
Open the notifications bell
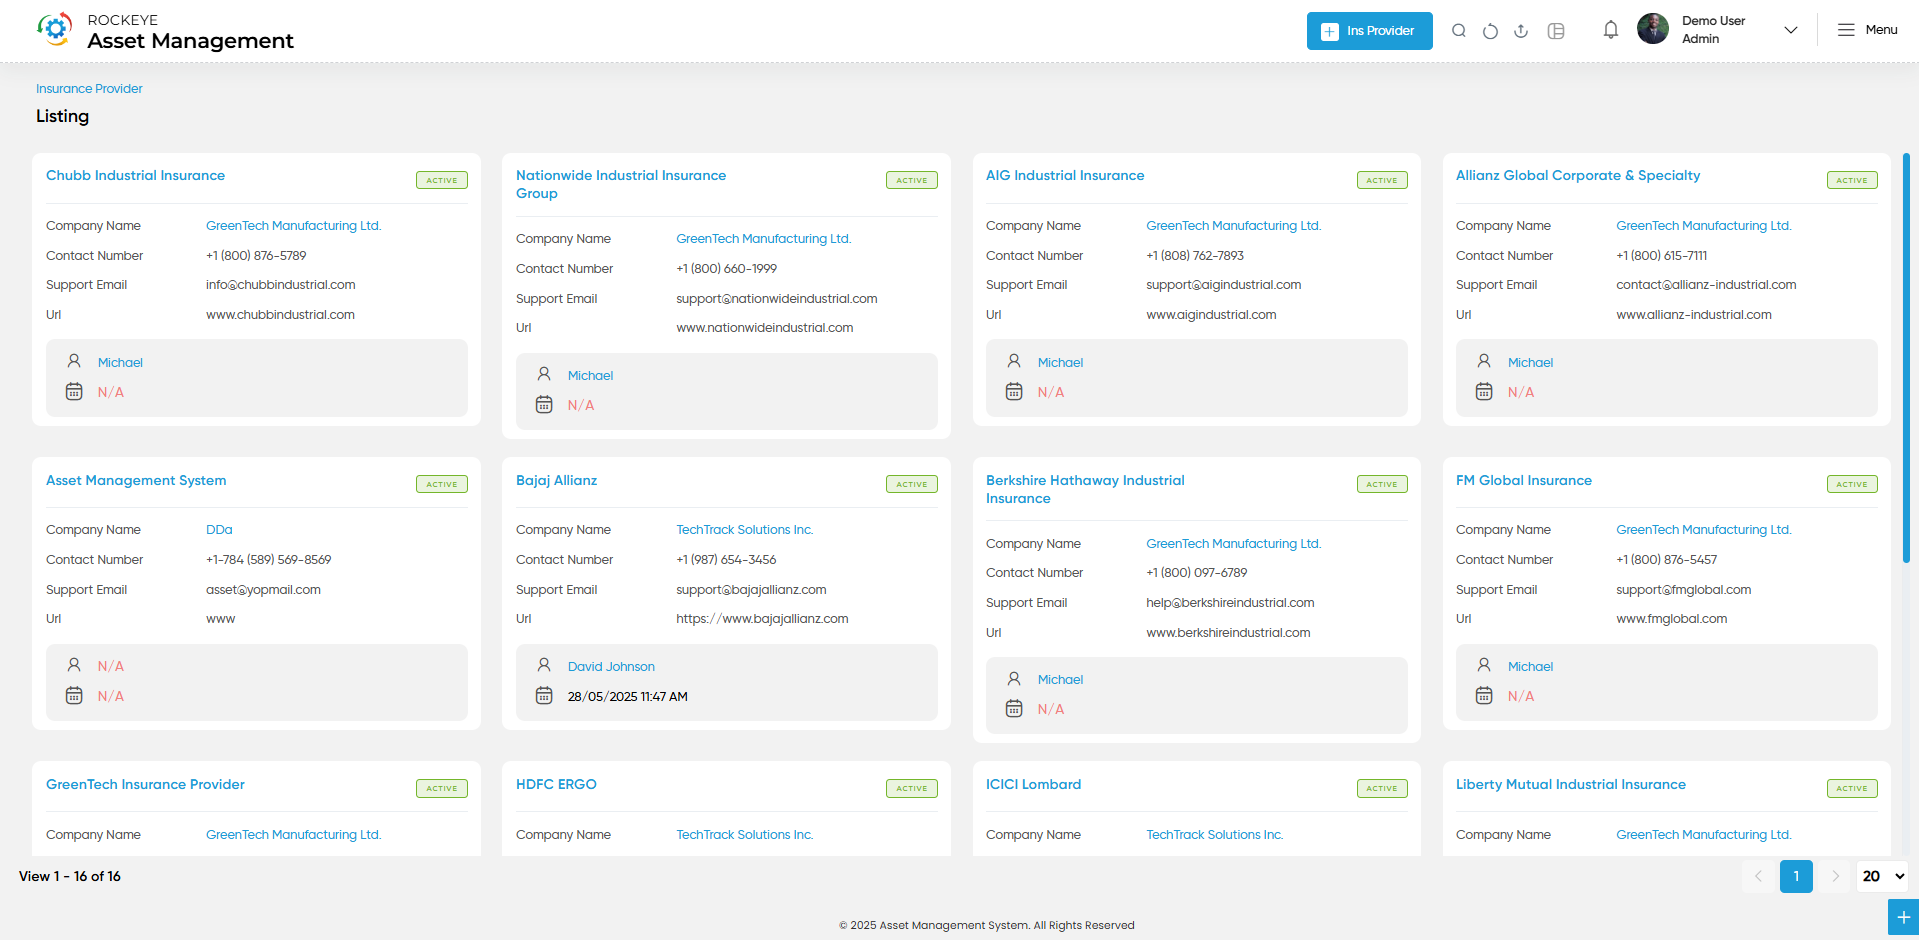click(1610, 30)
